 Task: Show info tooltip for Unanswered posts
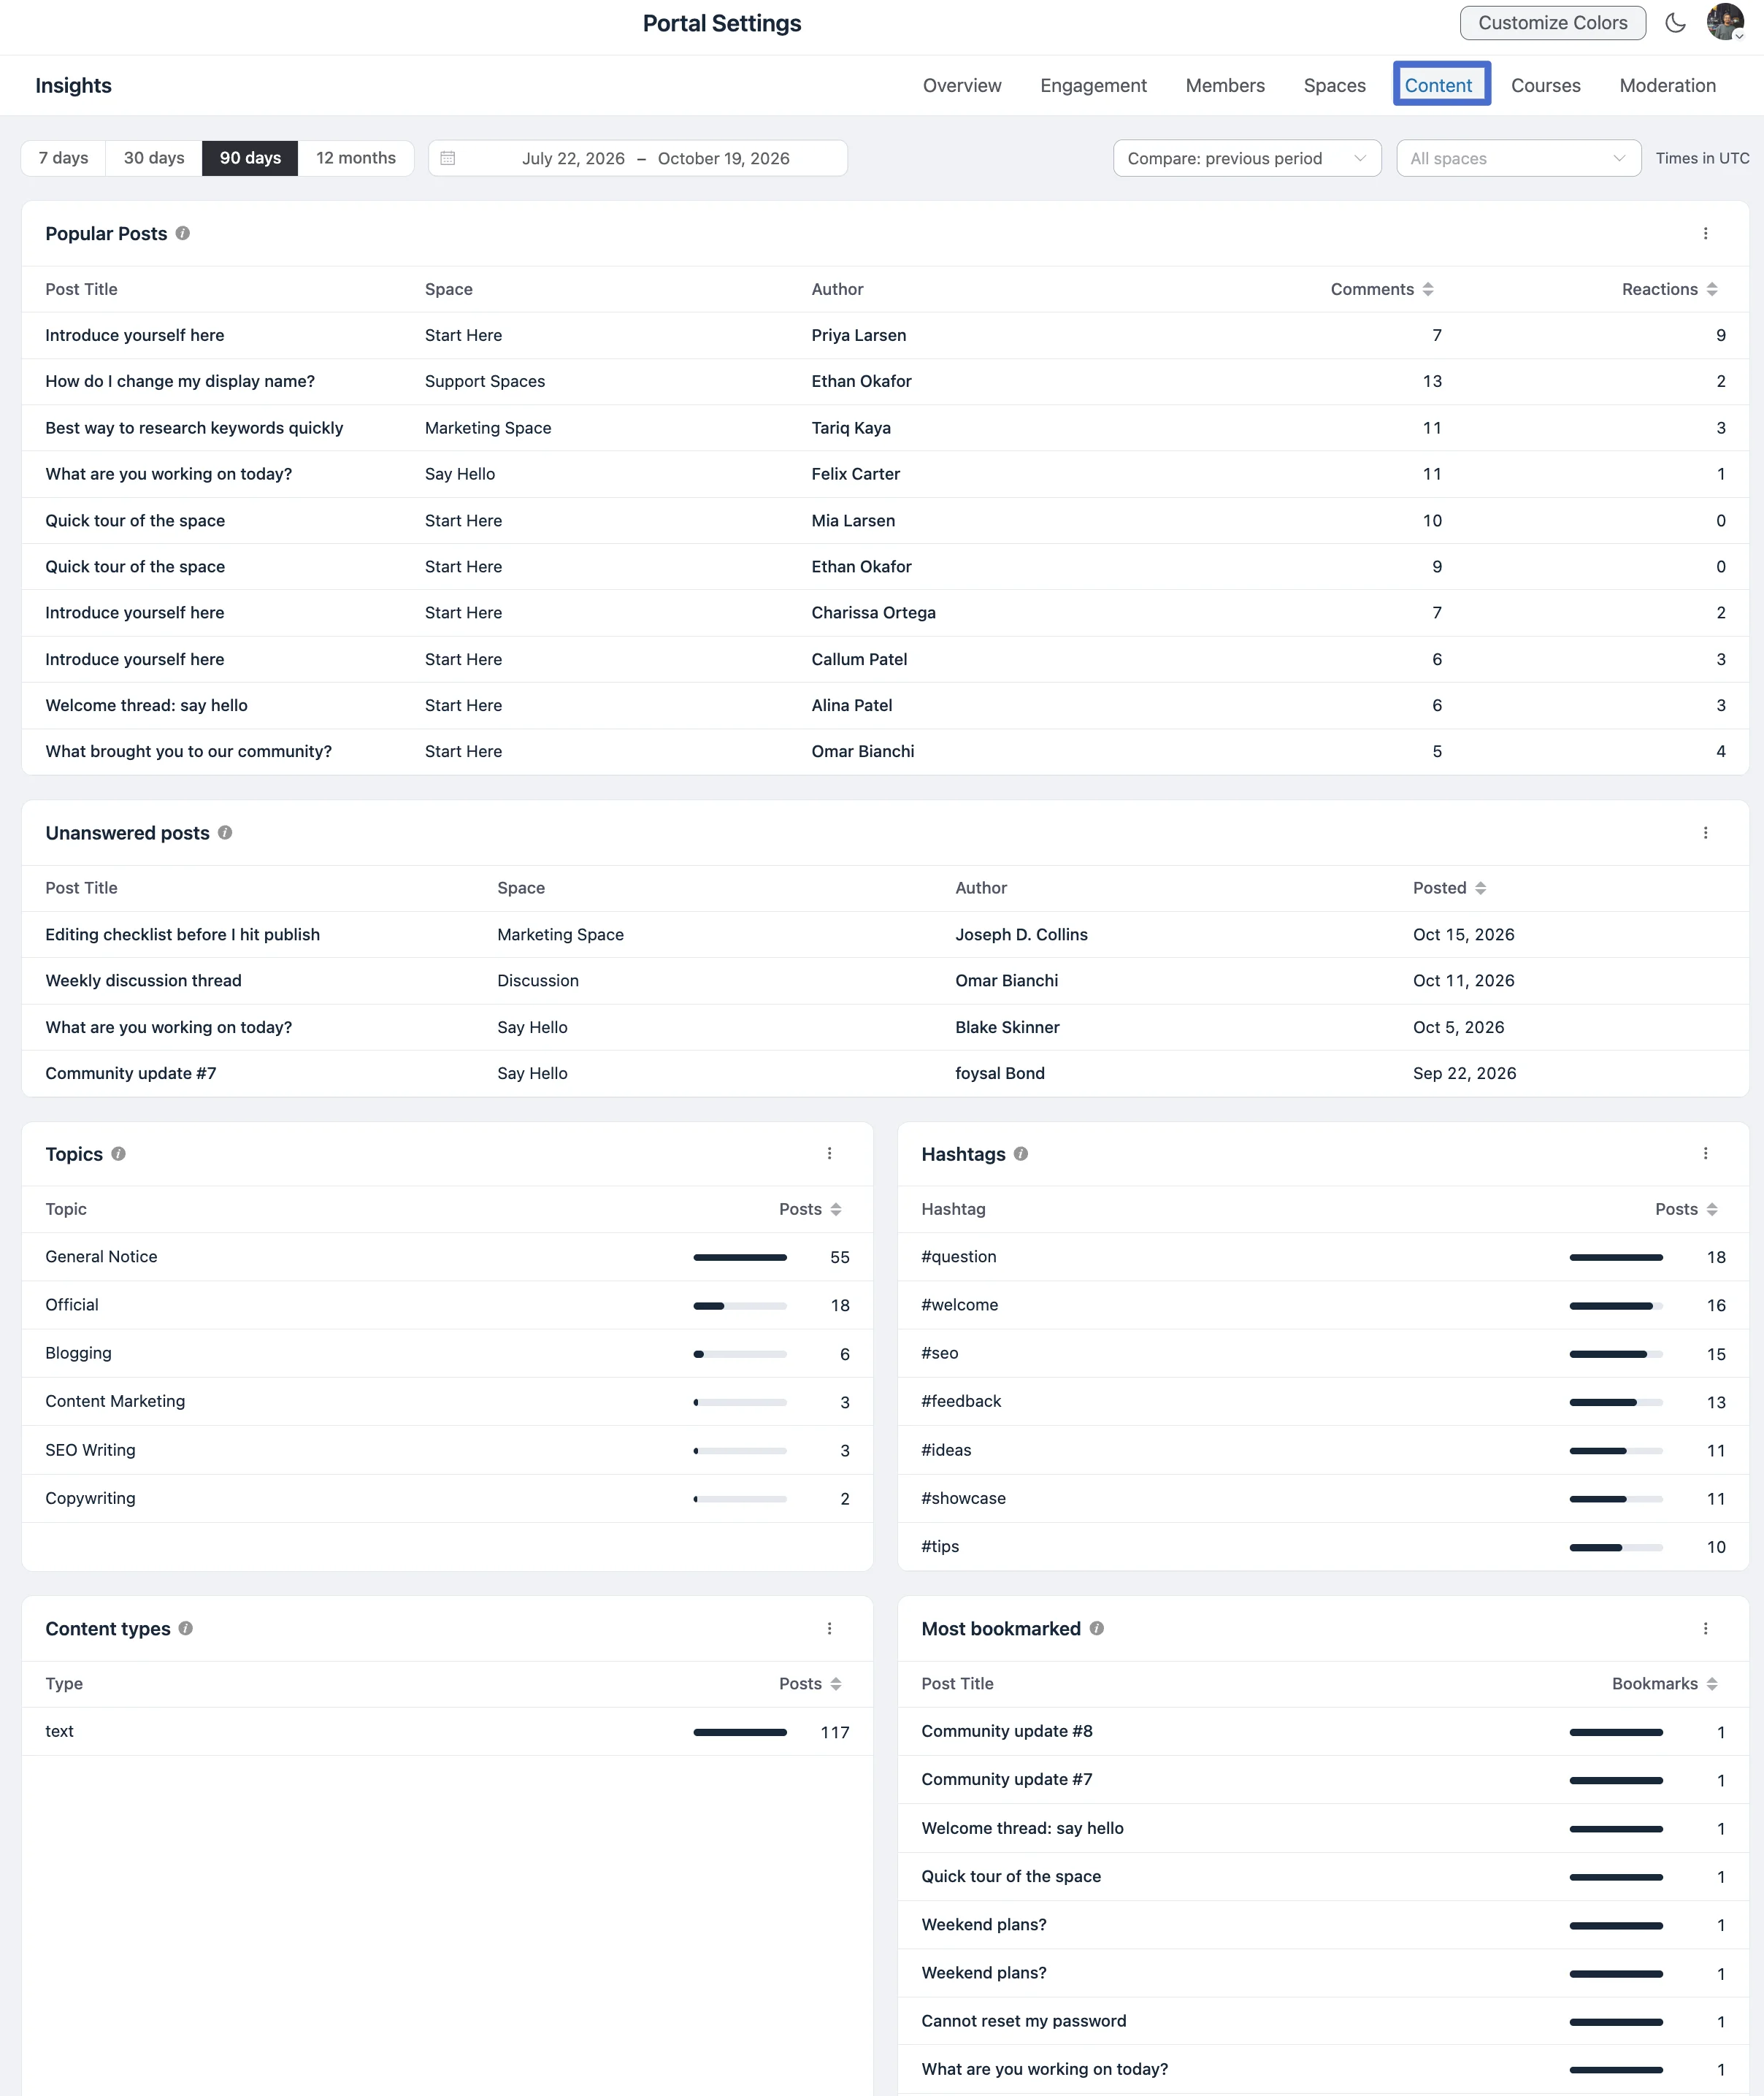point(225,833)
